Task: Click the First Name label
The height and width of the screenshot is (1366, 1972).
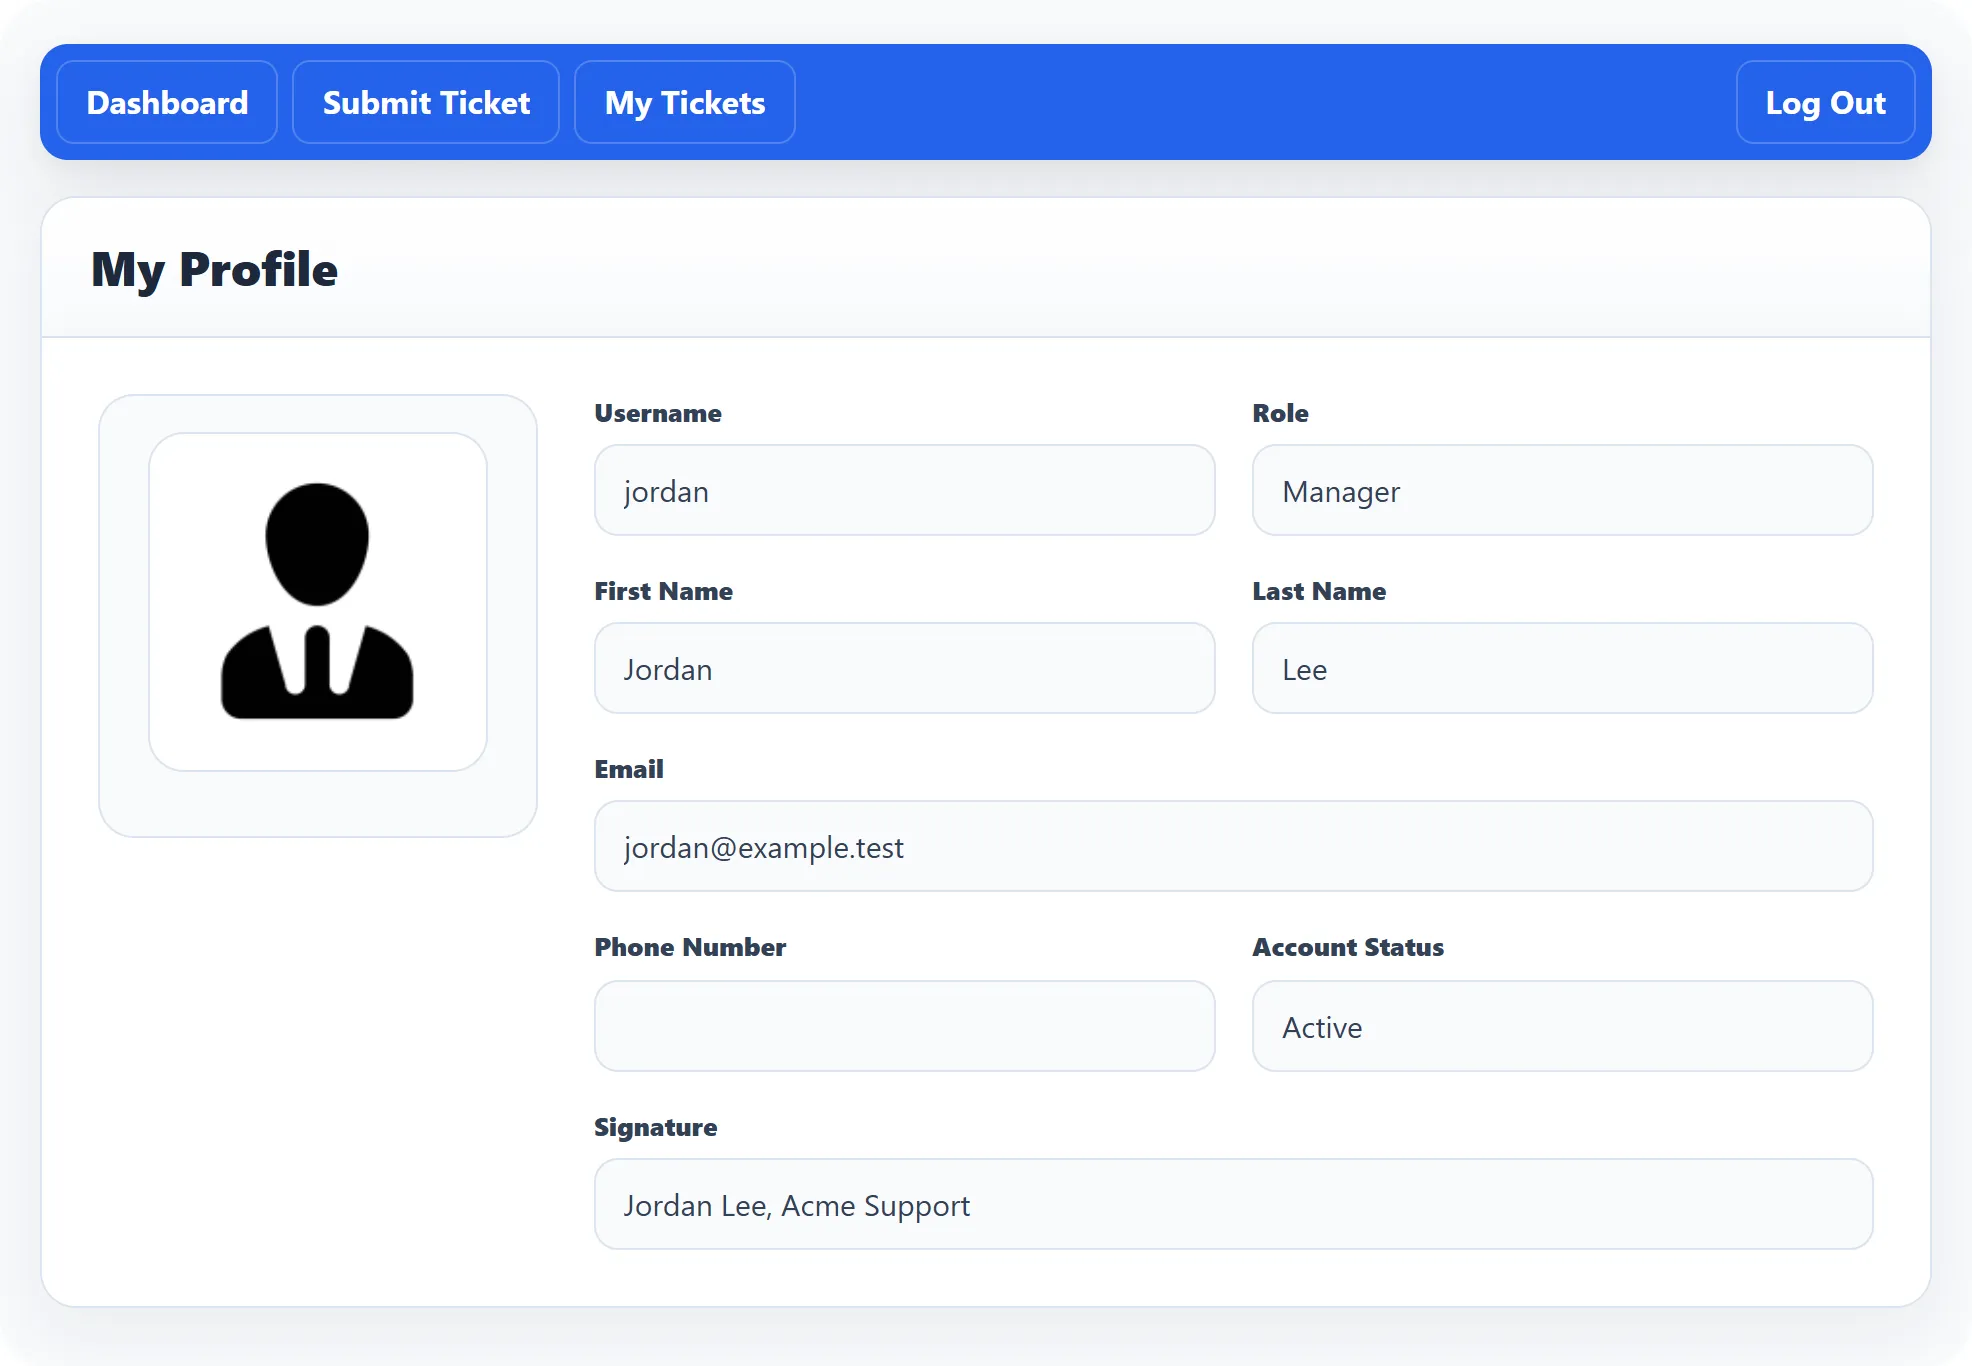Action: [663, 591]
